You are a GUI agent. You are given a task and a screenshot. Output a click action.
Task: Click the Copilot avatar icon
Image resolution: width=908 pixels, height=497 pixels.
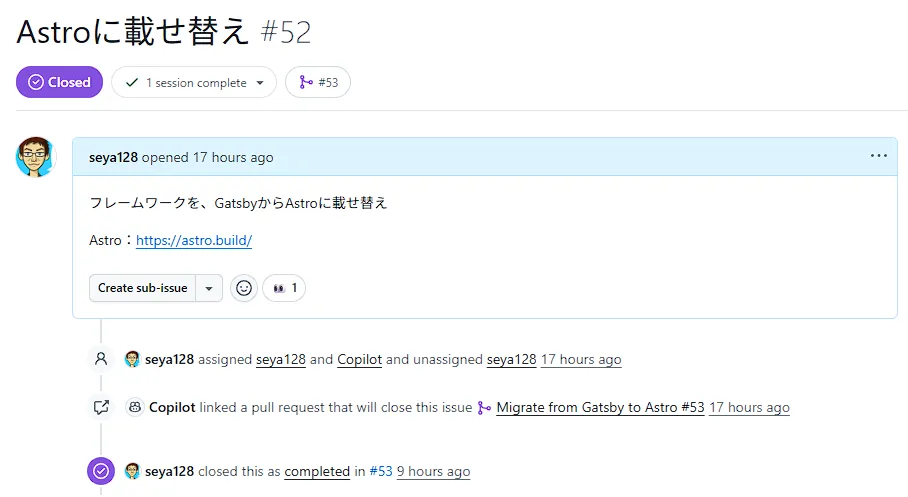pyautogui.click(x=135, y=407)
